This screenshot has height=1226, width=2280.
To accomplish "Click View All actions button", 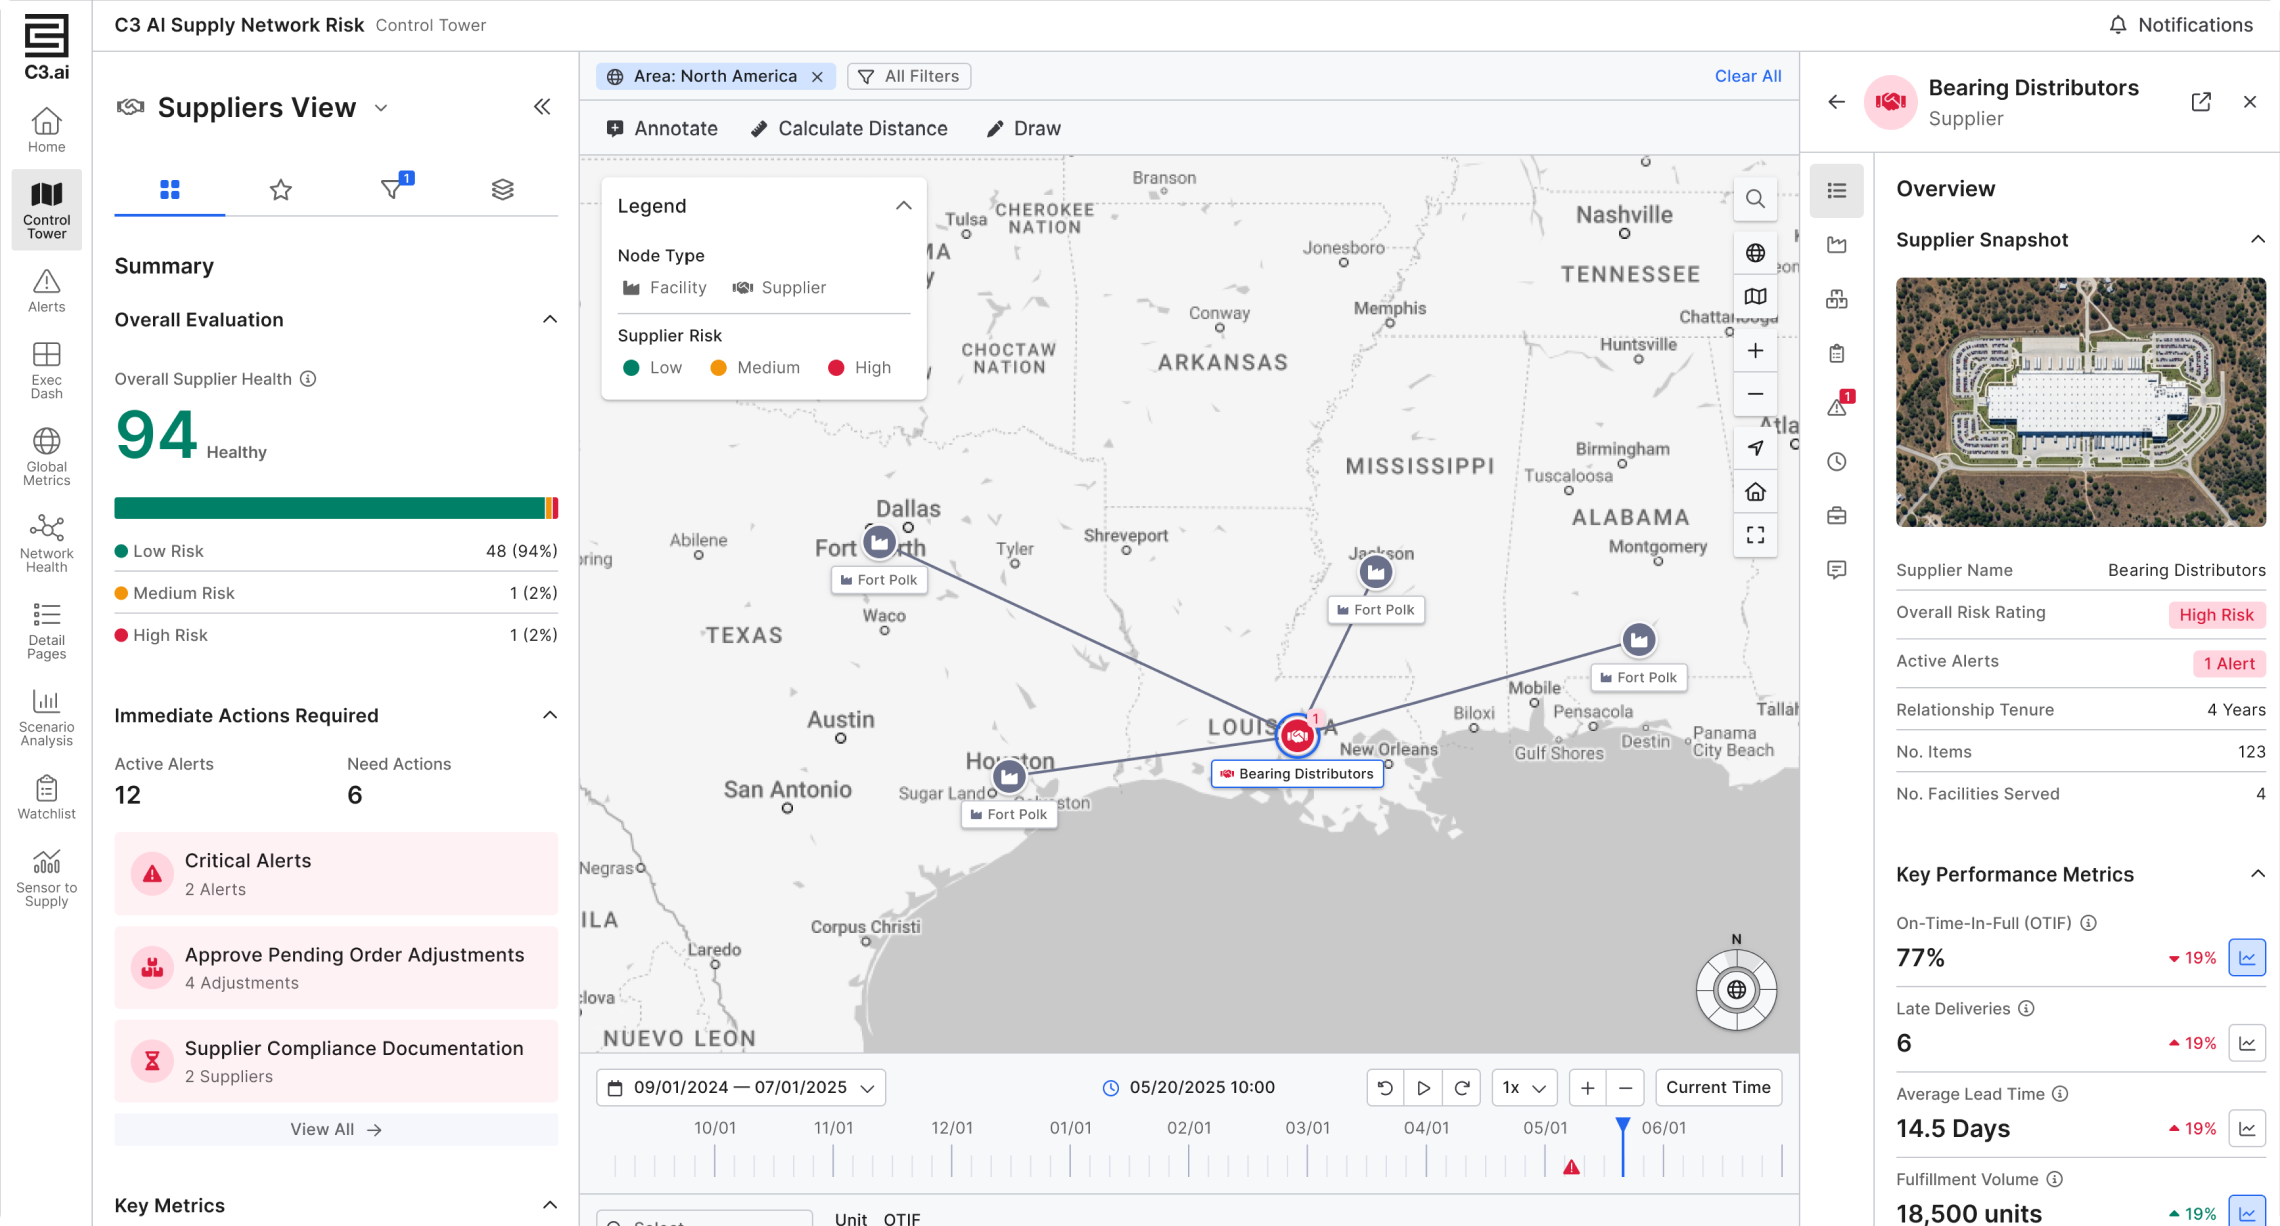I will (336, 1129).
